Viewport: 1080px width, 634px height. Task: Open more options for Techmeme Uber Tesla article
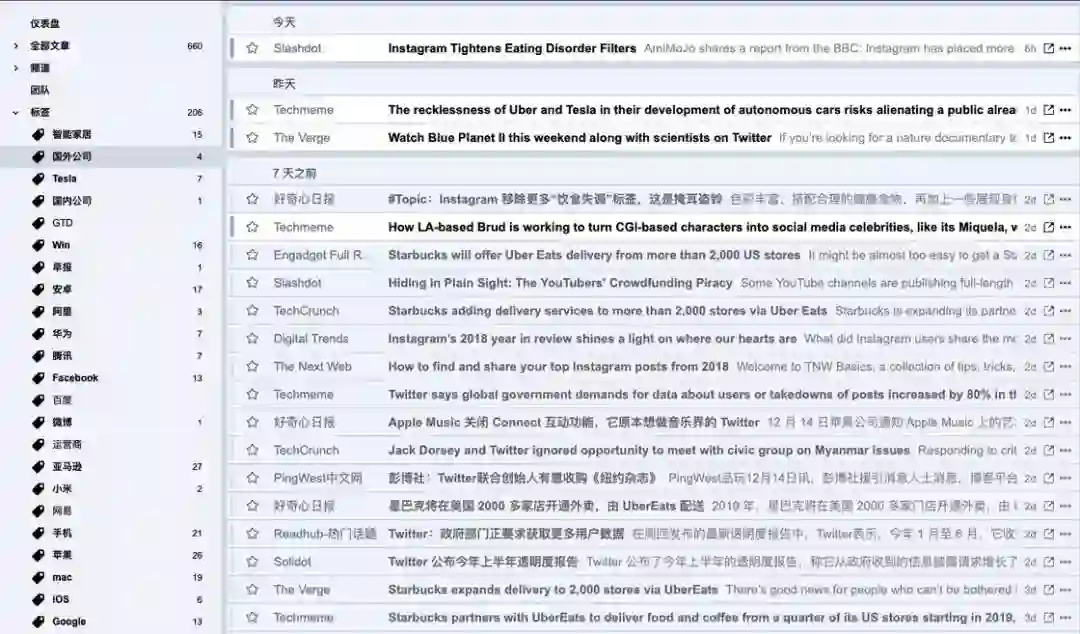[x=1066, y=110]
